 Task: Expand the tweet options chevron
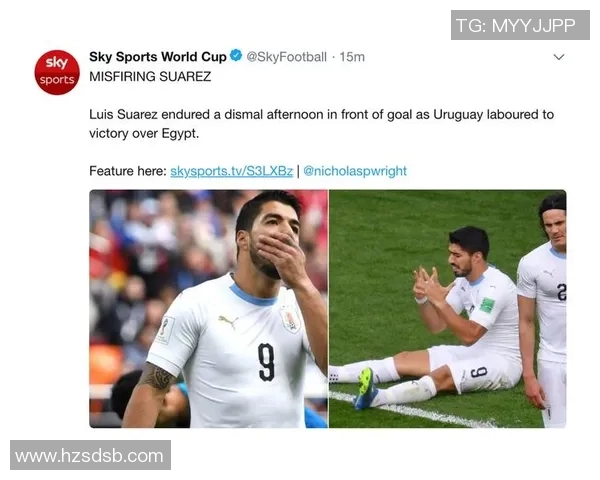[559, 57]
